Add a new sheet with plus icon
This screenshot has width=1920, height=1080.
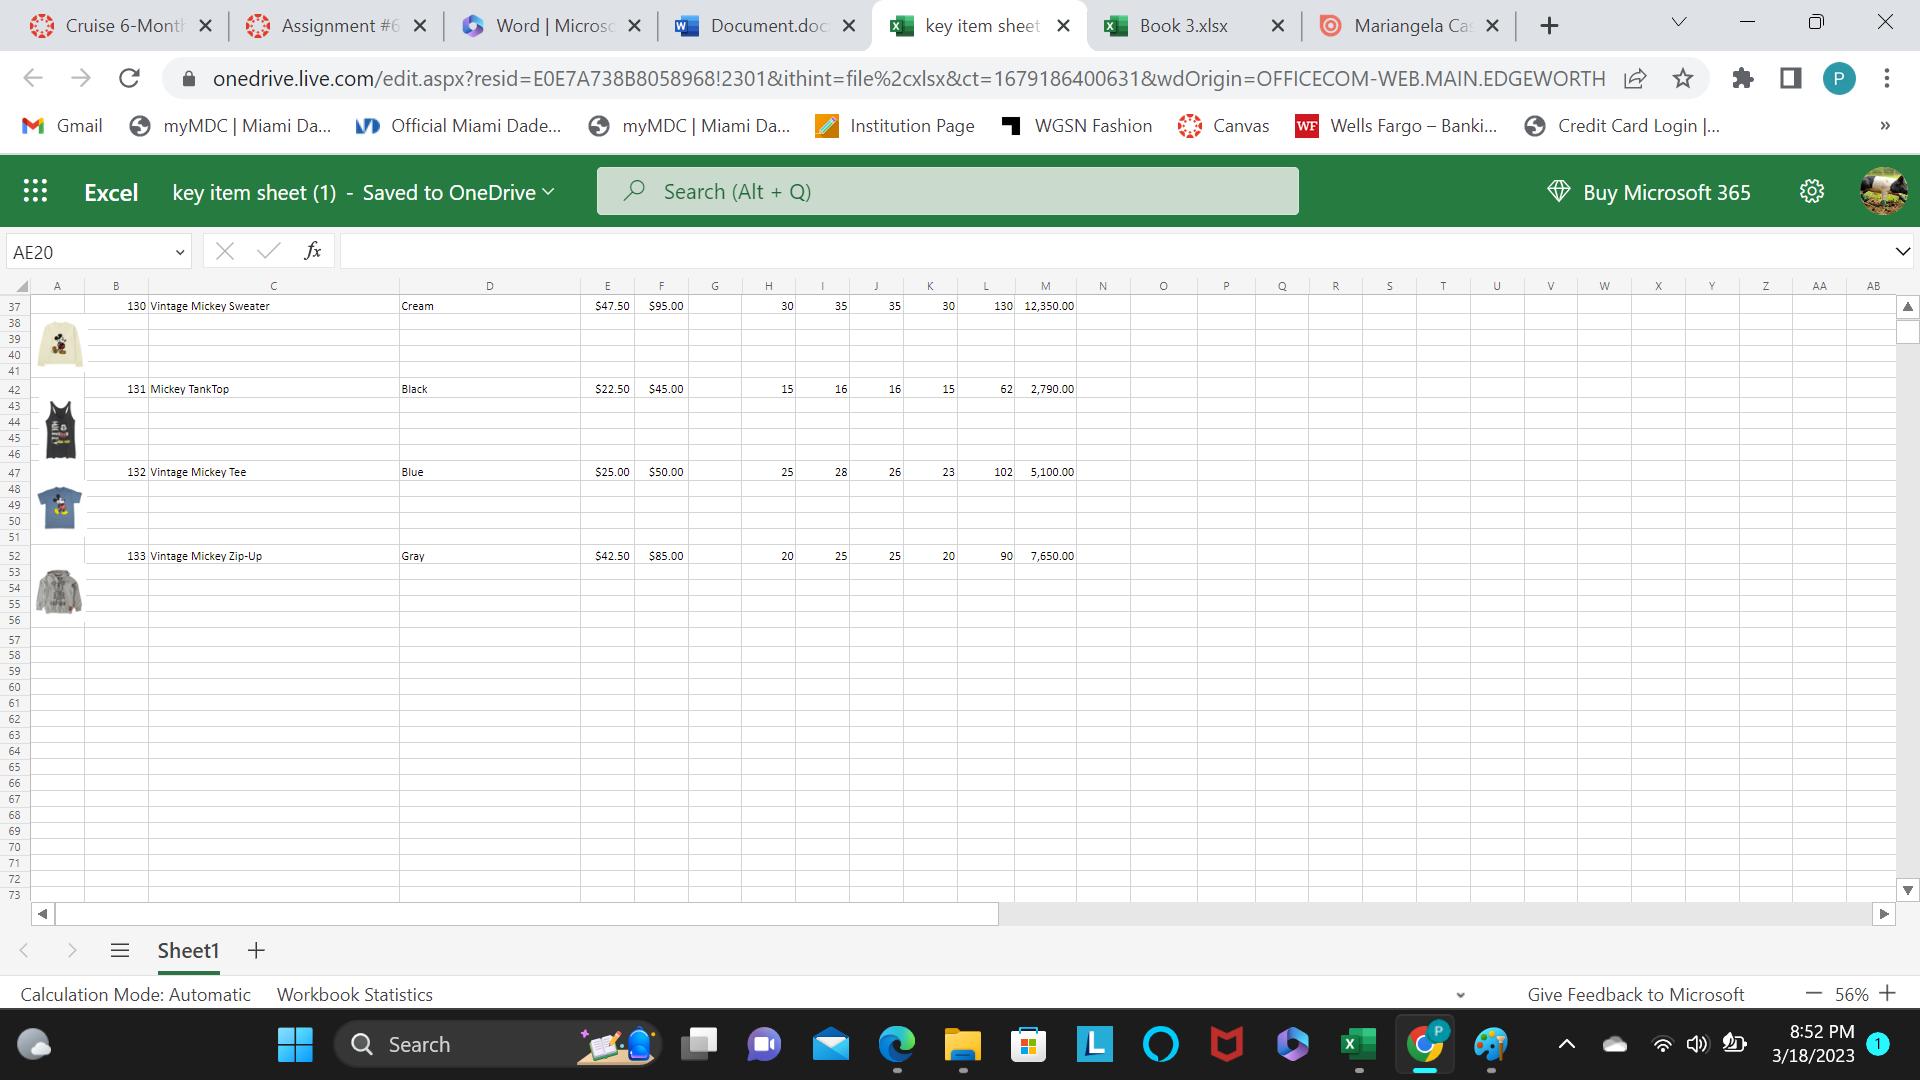(256, 950)
